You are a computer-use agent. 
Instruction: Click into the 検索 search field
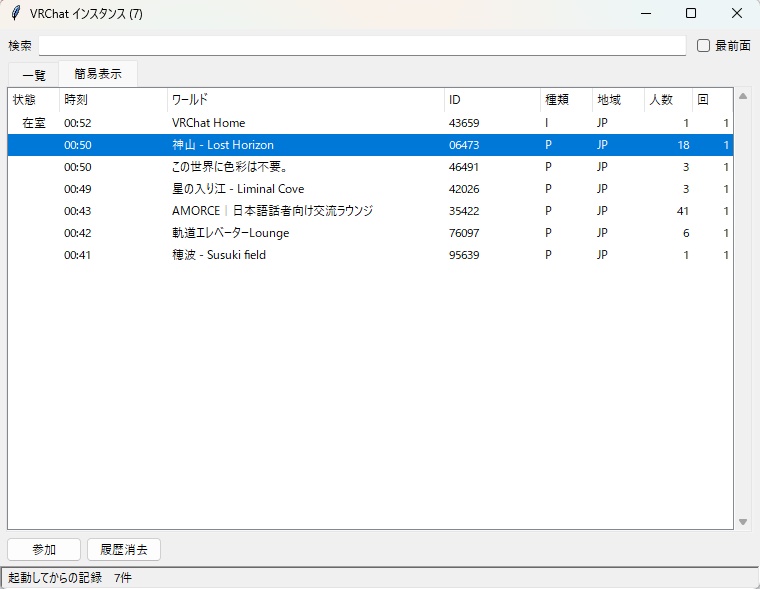pos(362,46)
